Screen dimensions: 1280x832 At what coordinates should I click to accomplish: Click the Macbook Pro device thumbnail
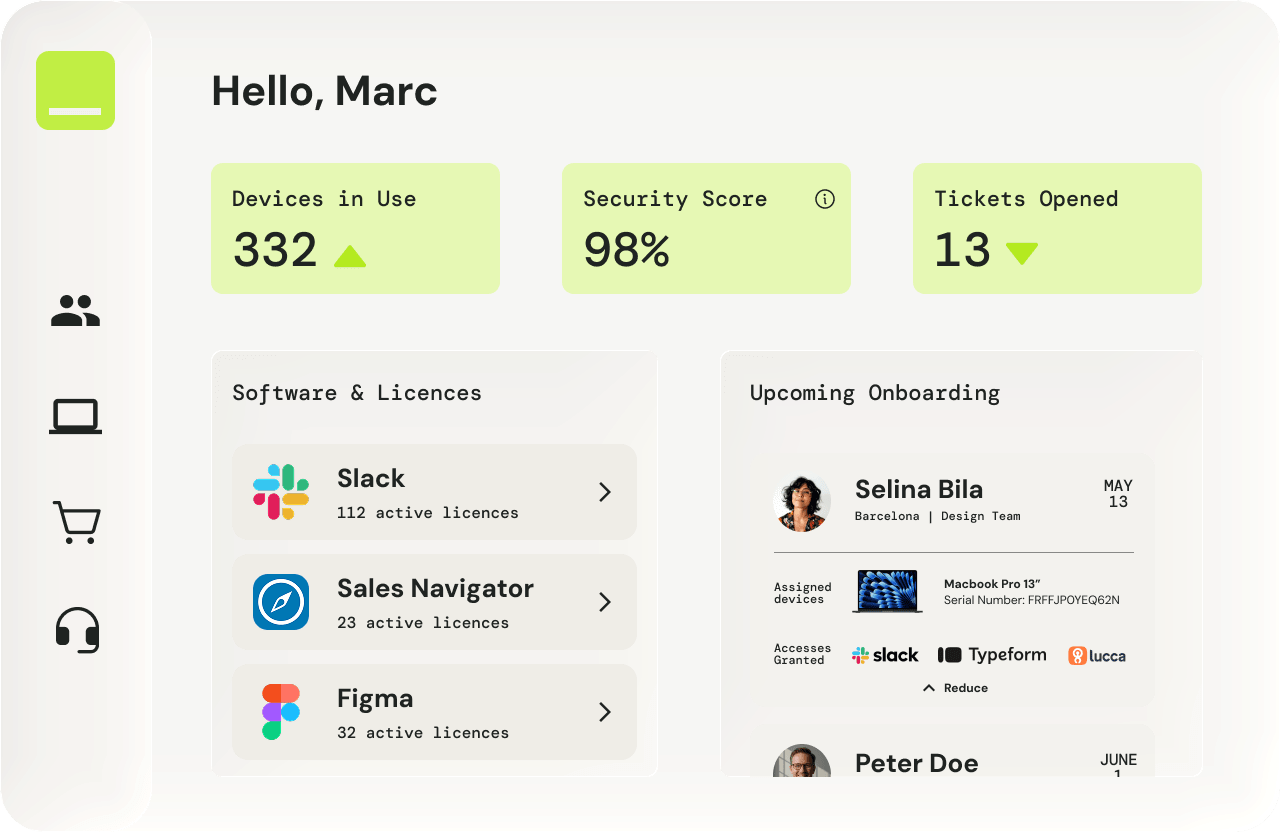tap(887, 591)
